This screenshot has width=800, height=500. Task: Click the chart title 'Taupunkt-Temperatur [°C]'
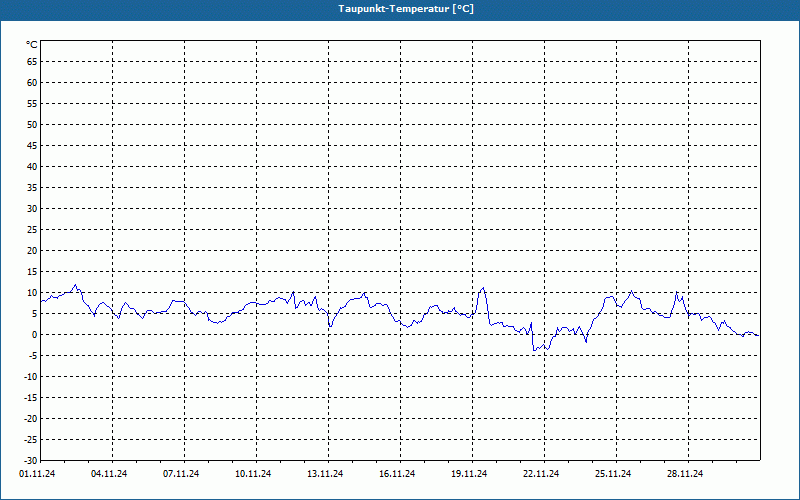[406, 9]
